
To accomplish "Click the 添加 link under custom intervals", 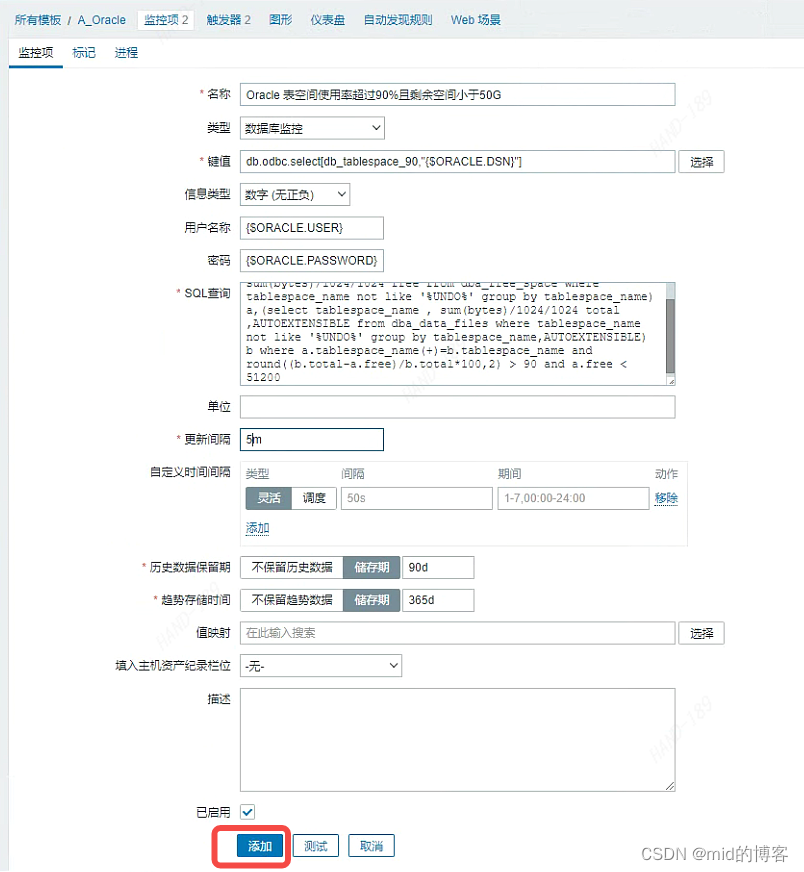I will [257, 528].
